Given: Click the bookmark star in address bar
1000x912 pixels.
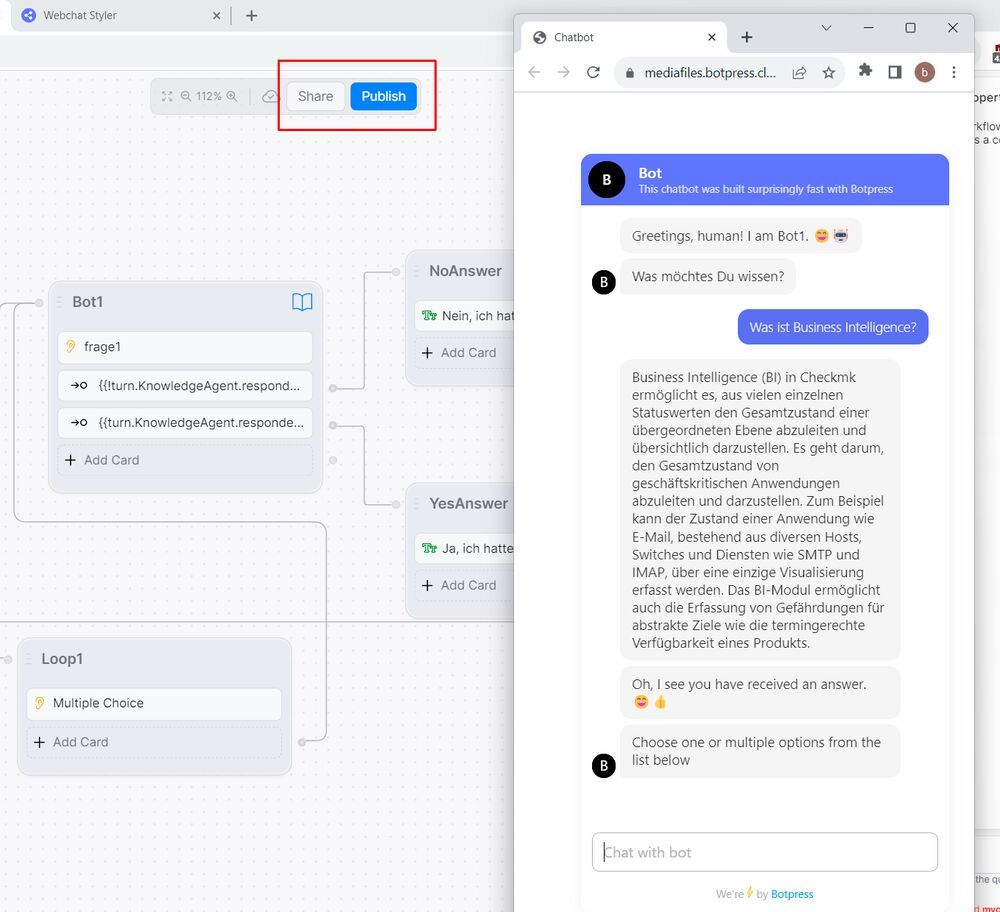Looking at the screenshot, I should pos(829,72).
